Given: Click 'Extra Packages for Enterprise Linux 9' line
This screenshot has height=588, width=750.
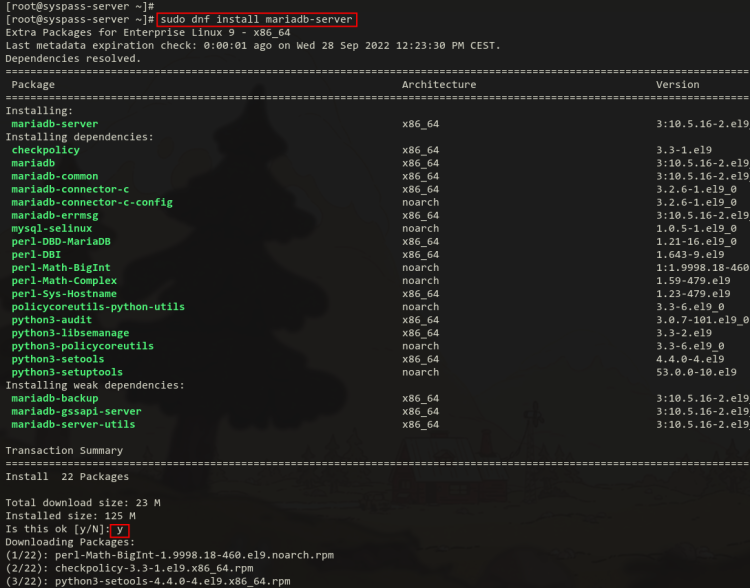Looking at the screenshot, I should 148,33.
